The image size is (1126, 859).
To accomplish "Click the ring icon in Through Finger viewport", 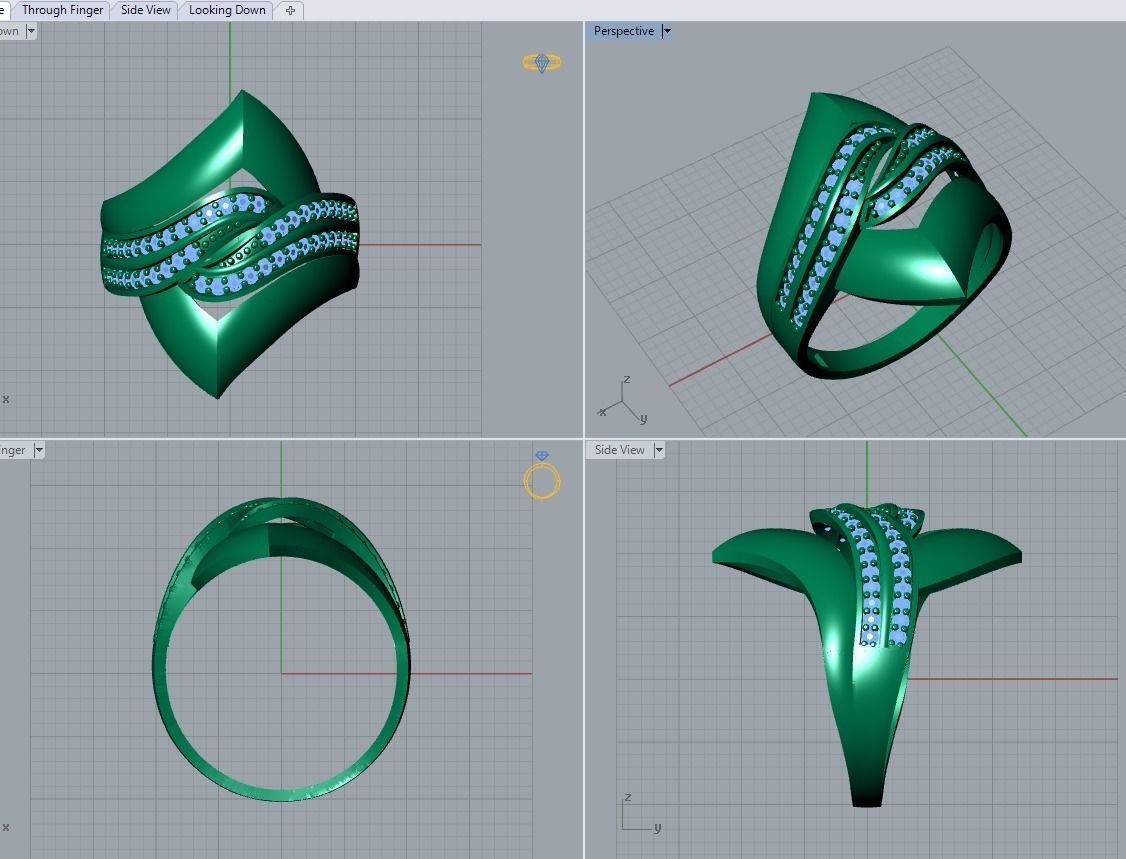I will (542, 475).
